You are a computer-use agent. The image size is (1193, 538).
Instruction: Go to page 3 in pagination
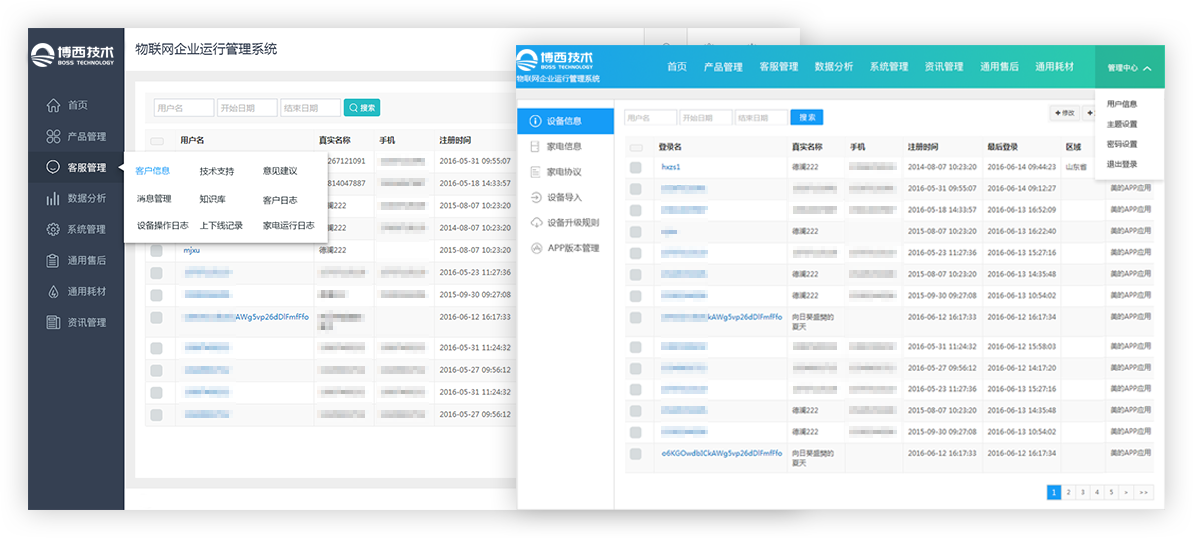[1082, 492]
